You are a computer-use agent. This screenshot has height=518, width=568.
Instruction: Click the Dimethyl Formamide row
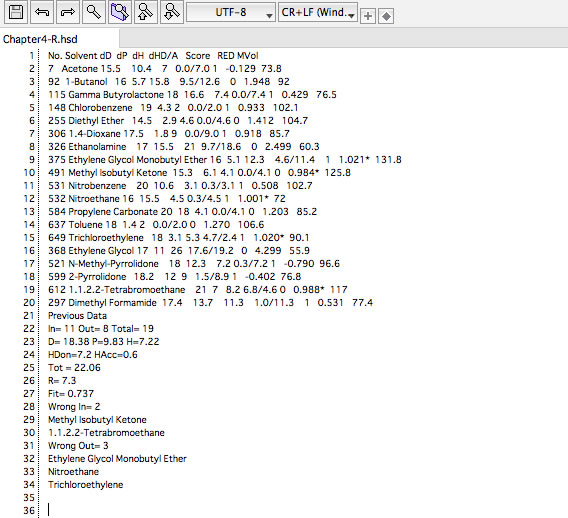pyautogui.click(x=210, y=302)
